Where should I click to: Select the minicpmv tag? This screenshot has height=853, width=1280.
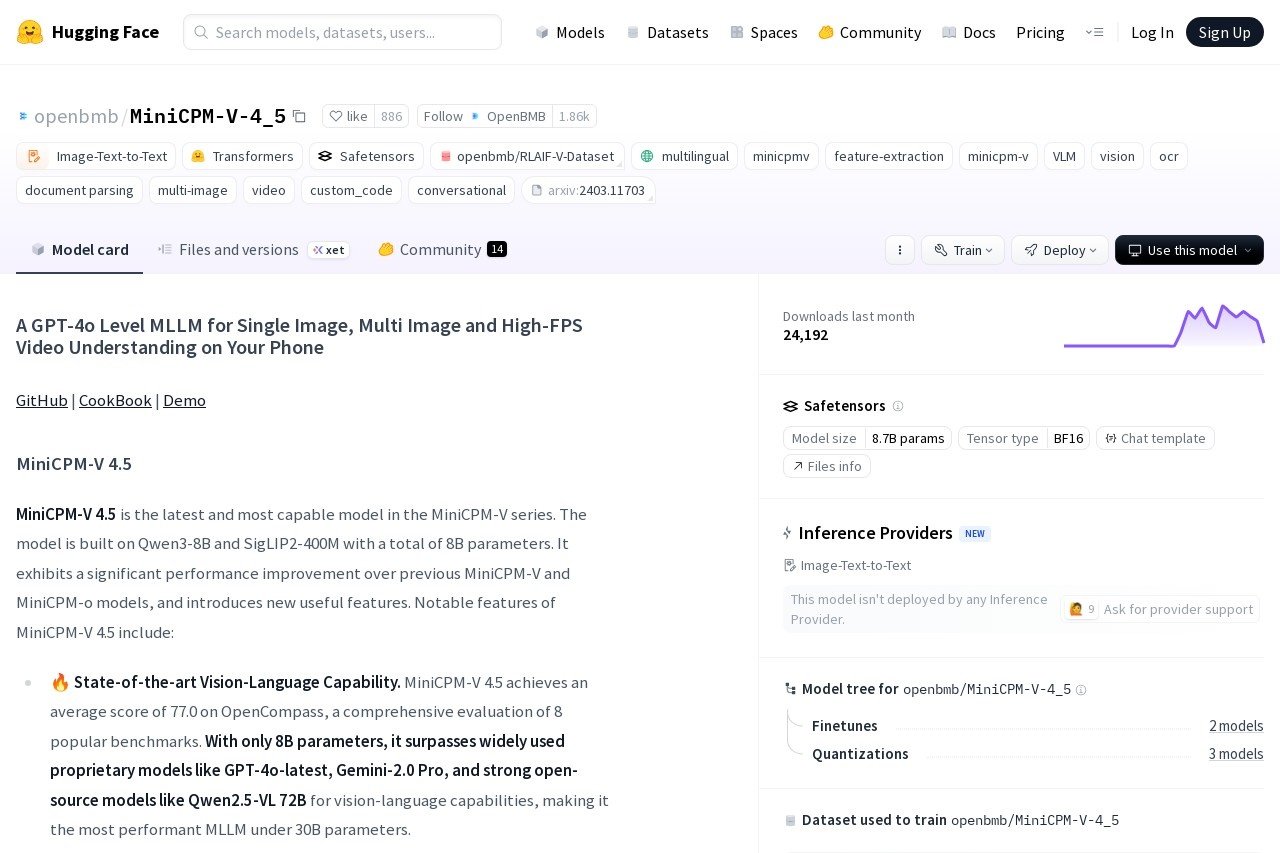[781, 156]
